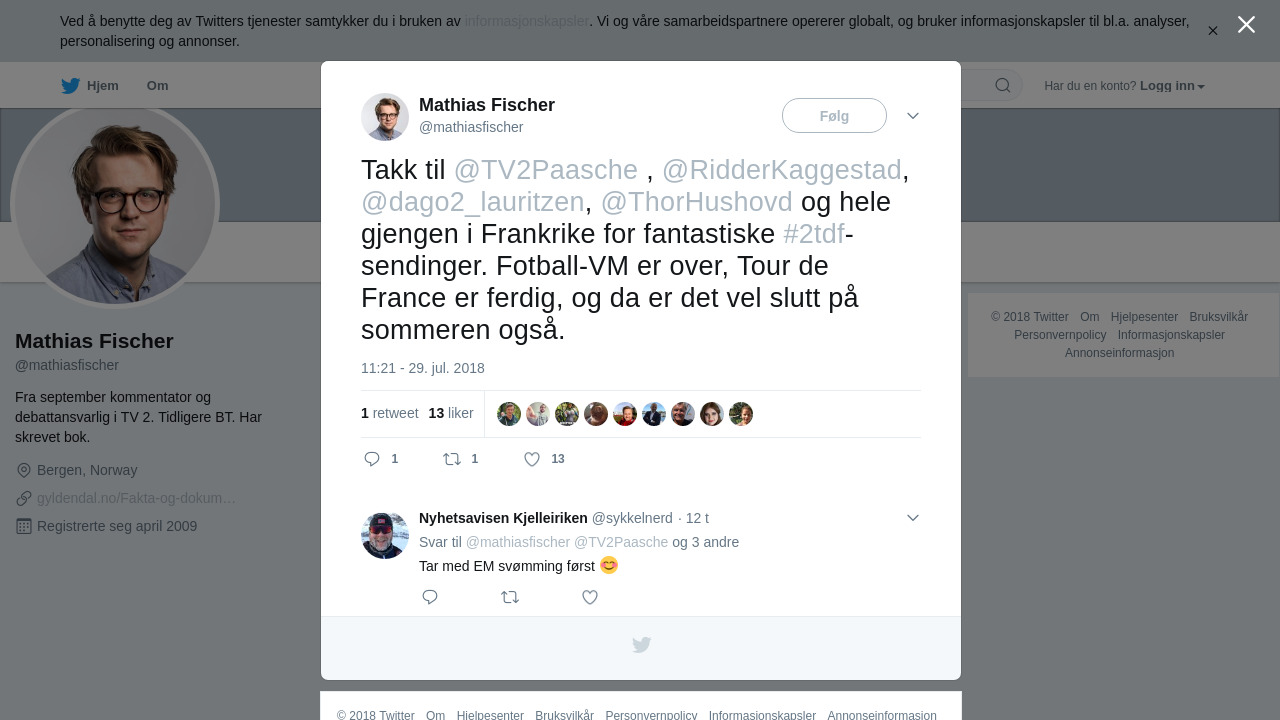Click the search magnifier icon

pos(1003,85)
